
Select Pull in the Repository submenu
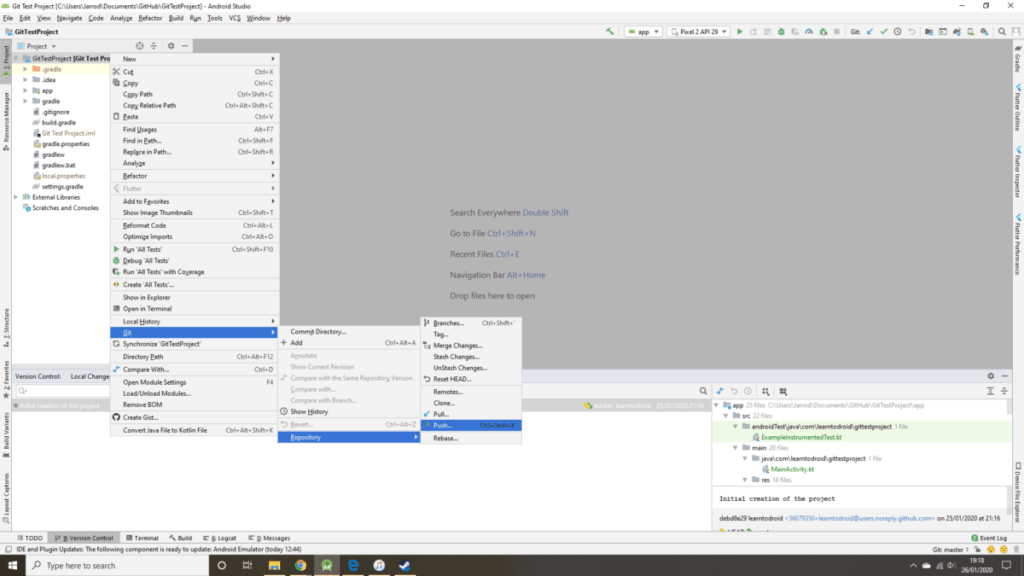point(441,413)
